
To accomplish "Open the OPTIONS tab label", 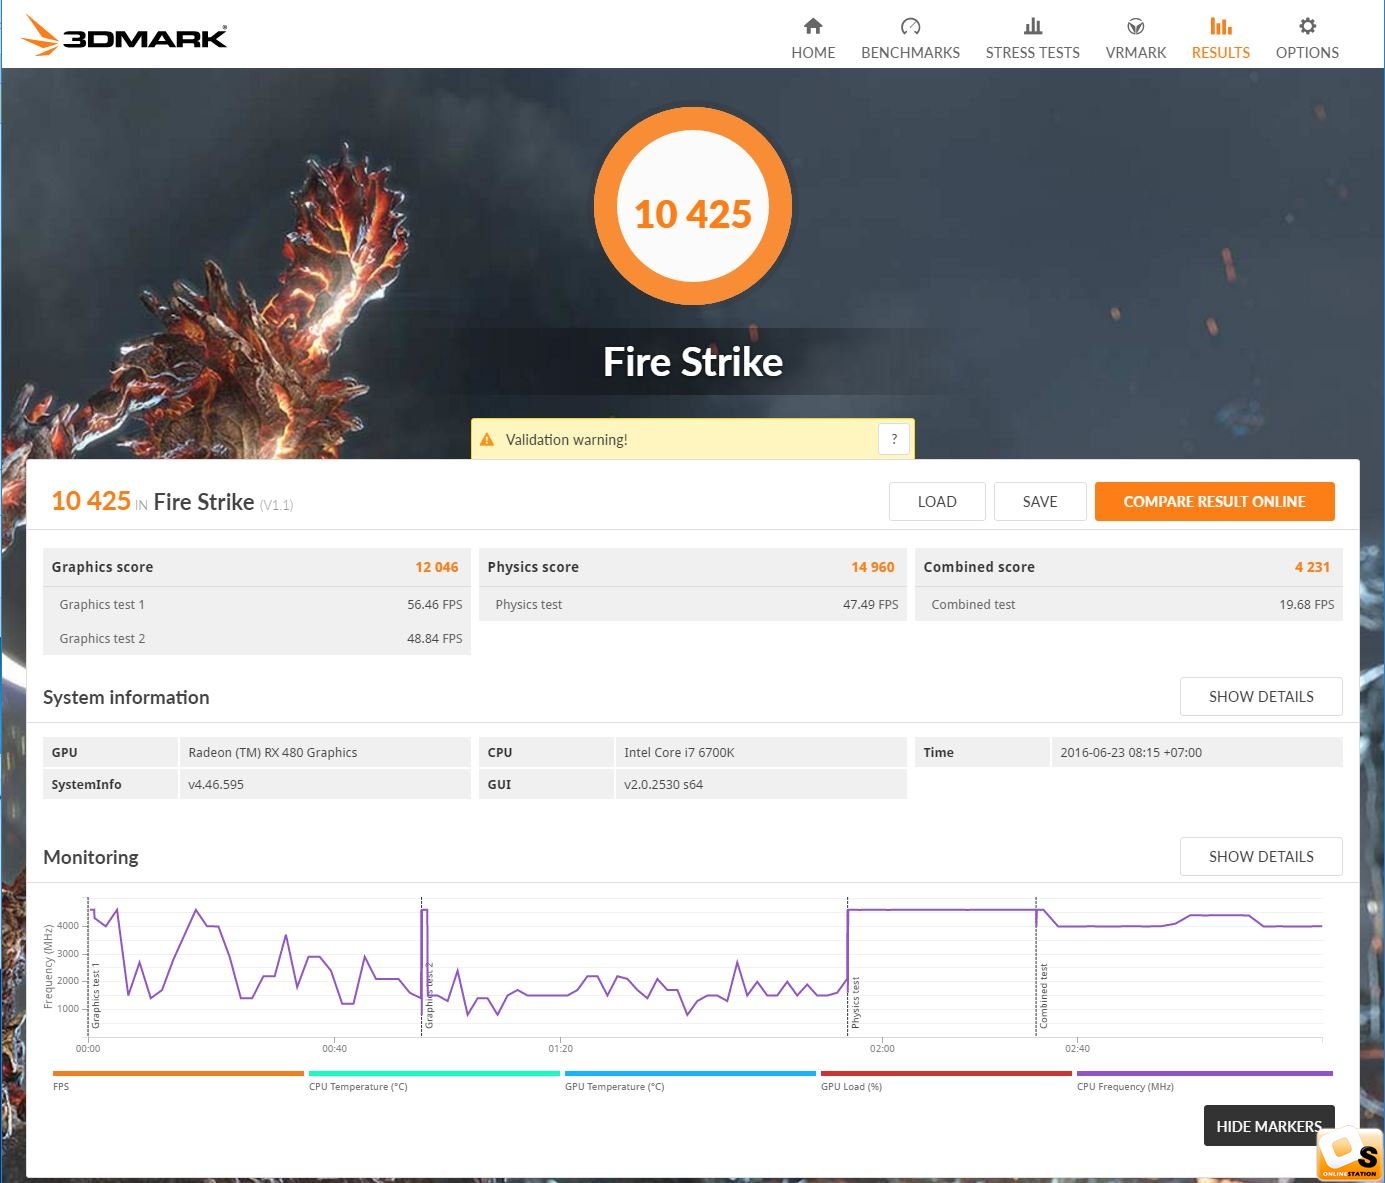I will pyautogui.click(x=1307, y=53).
